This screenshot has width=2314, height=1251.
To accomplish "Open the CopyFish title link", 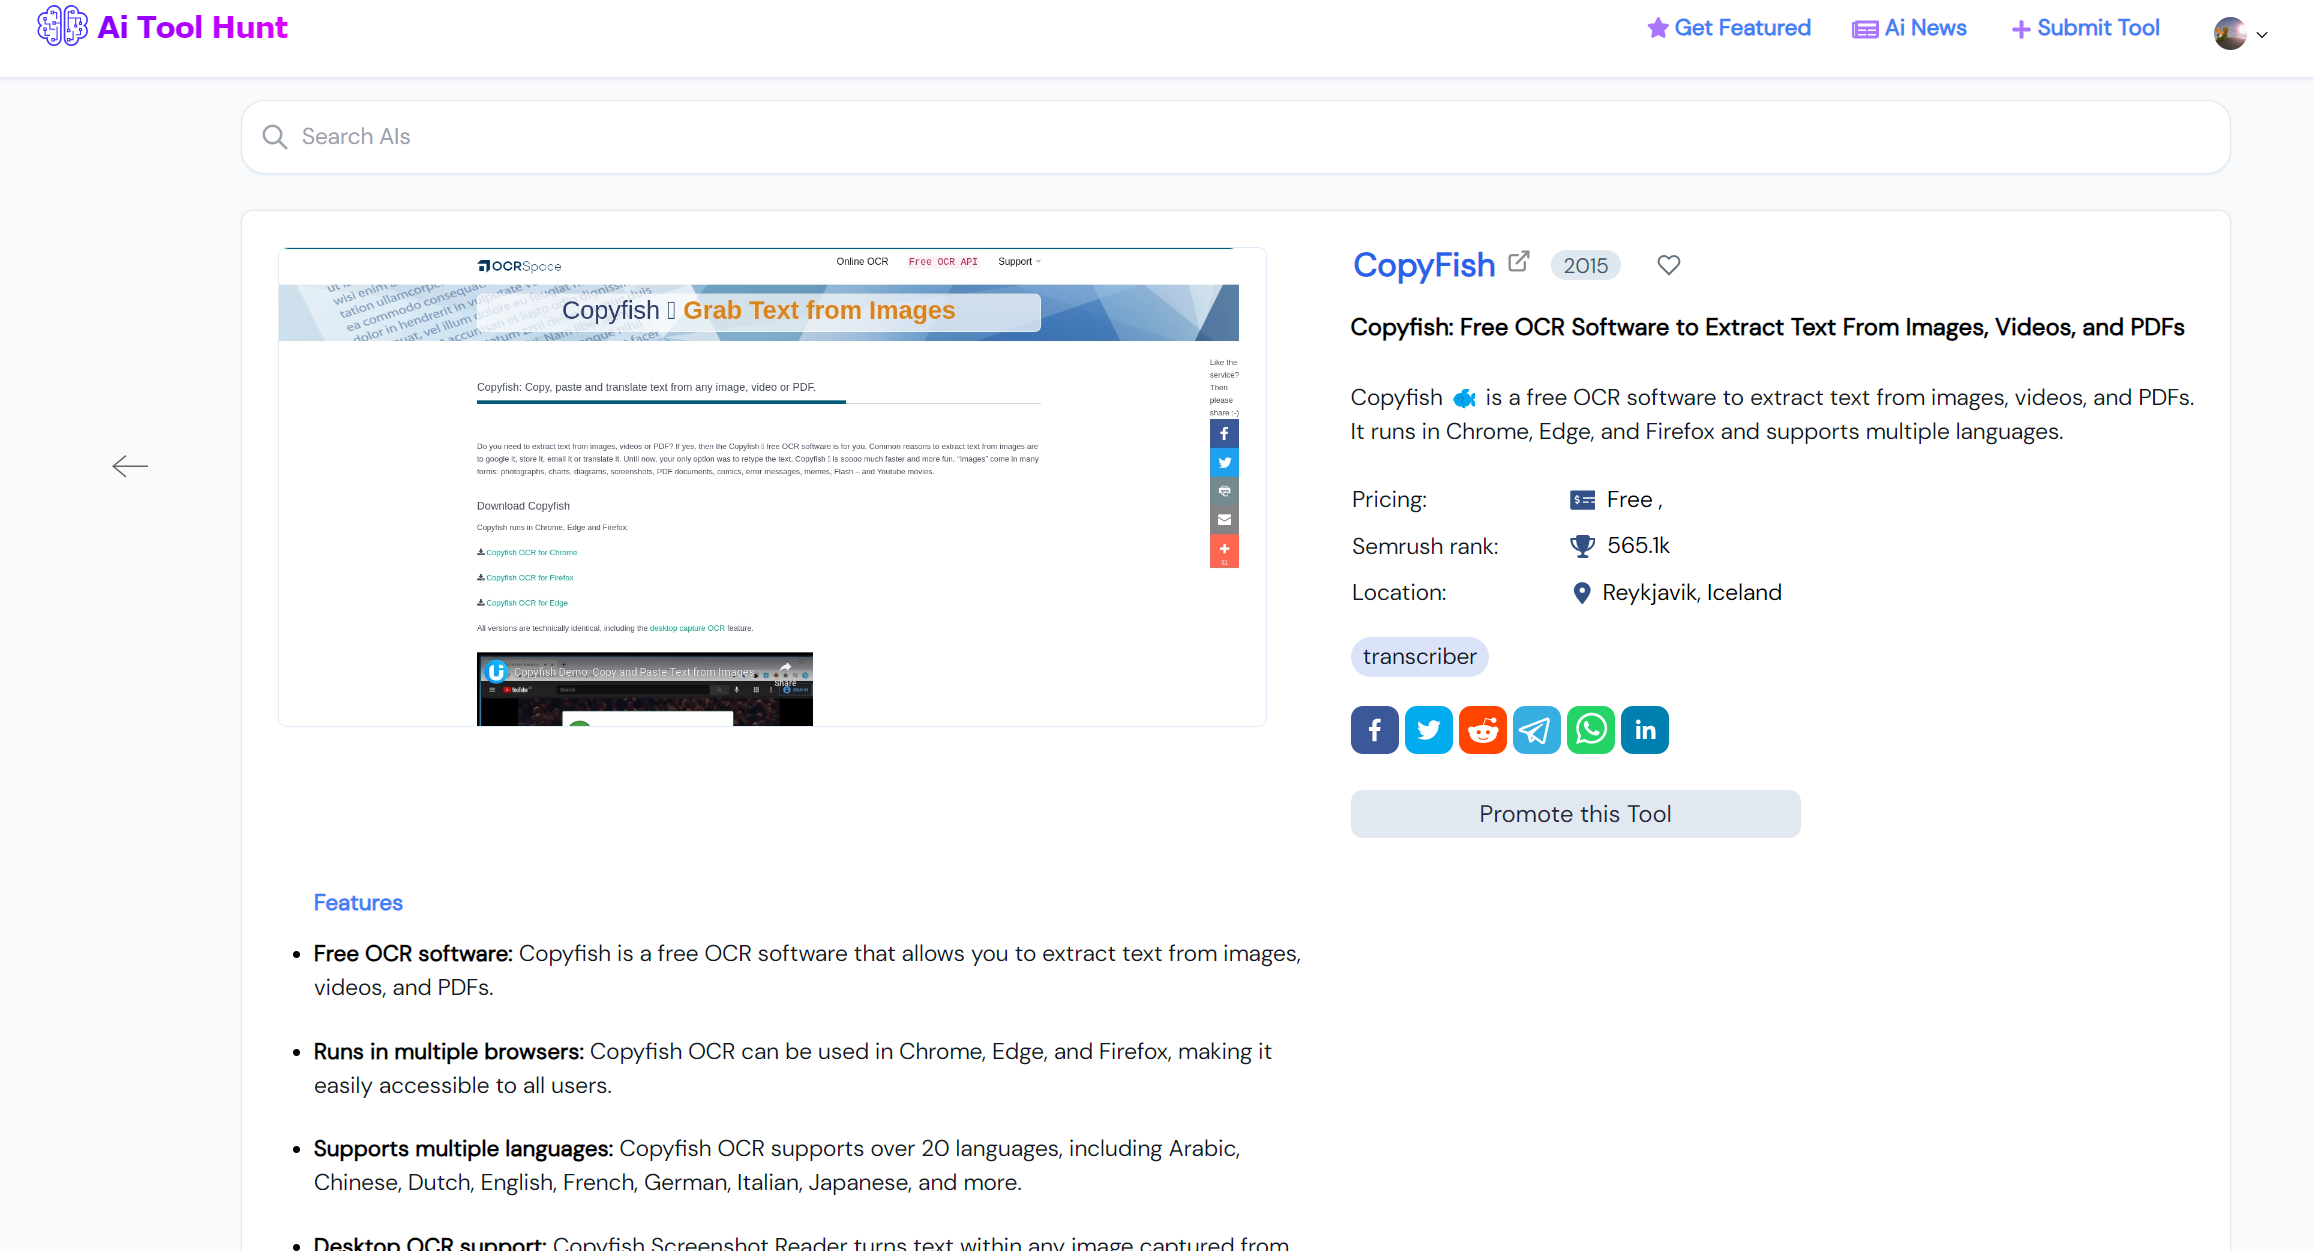I will tap(1423, 265).
